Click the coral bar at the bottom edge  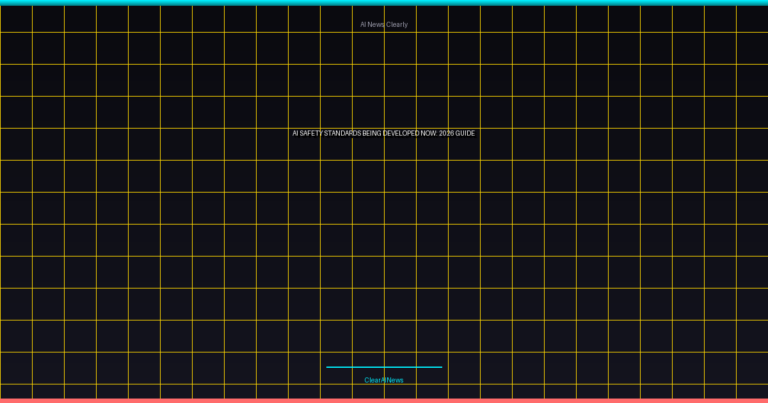[x=384, y=400]
